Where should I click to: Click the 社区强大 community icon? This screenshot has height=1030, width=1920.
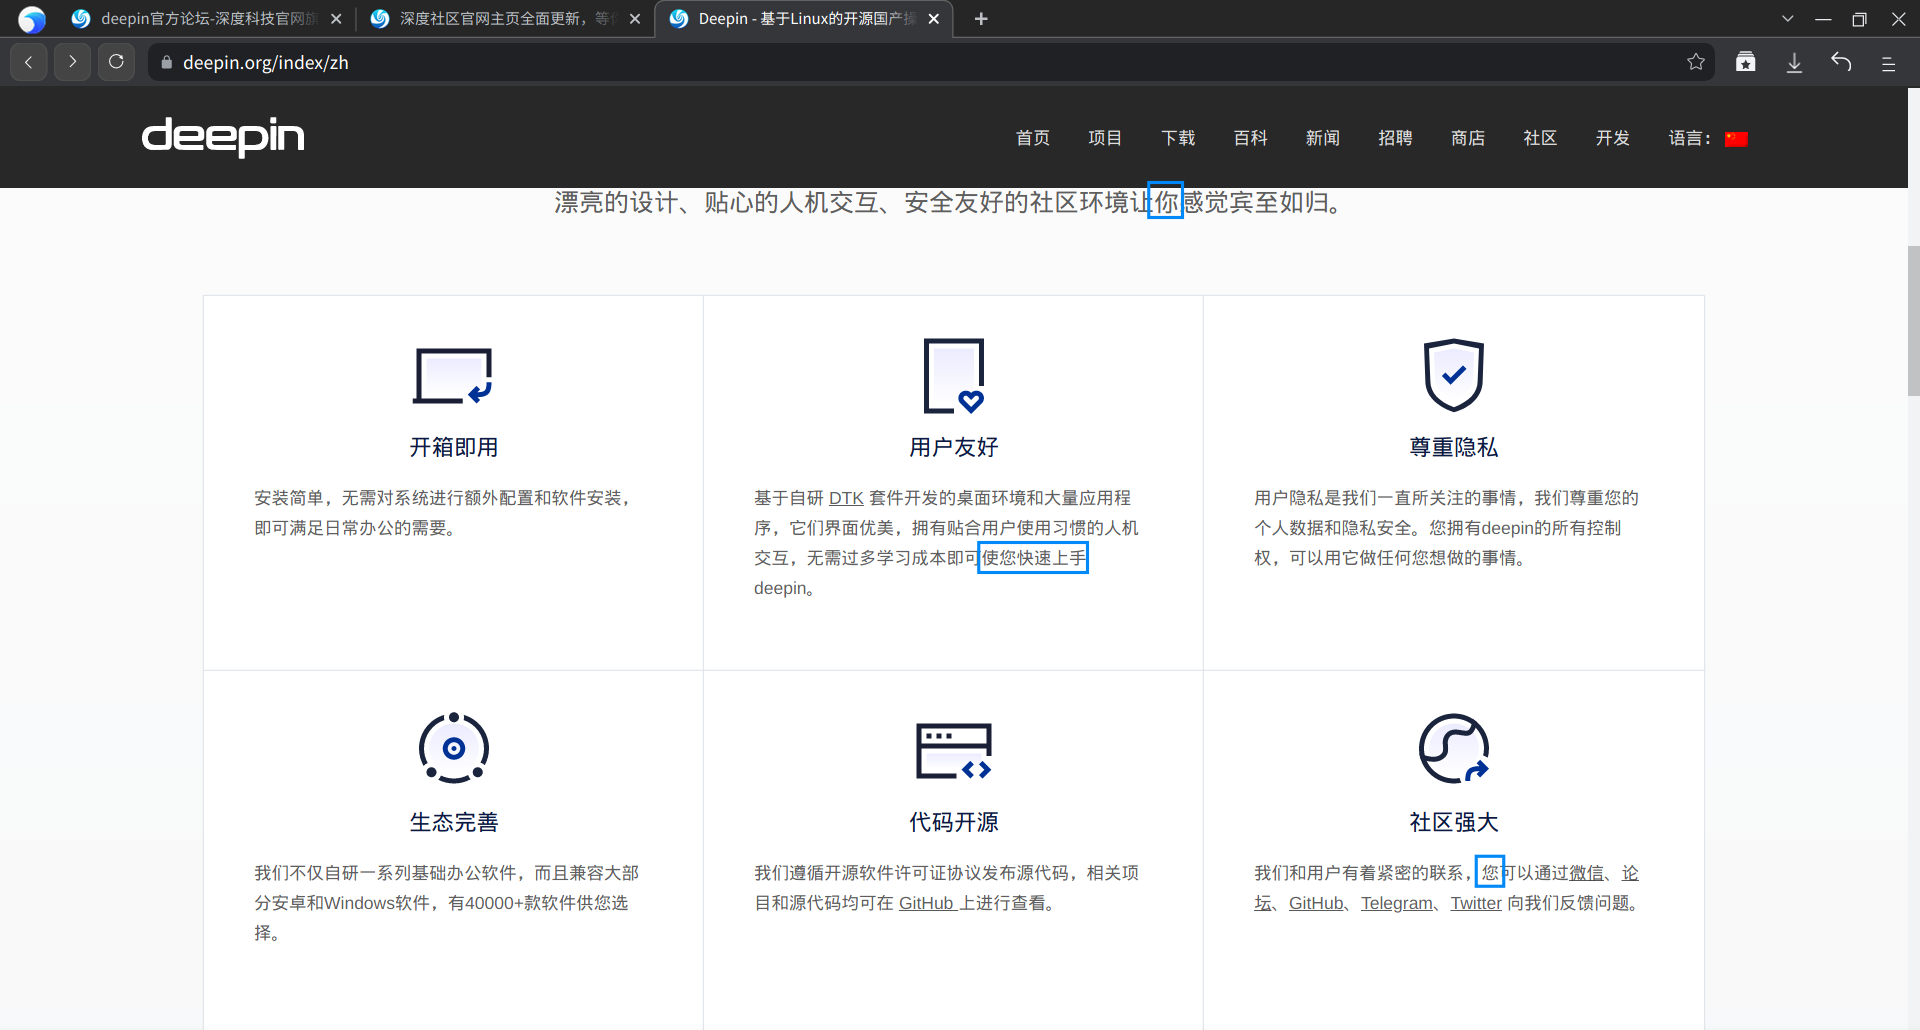(x=1453, y=749)
